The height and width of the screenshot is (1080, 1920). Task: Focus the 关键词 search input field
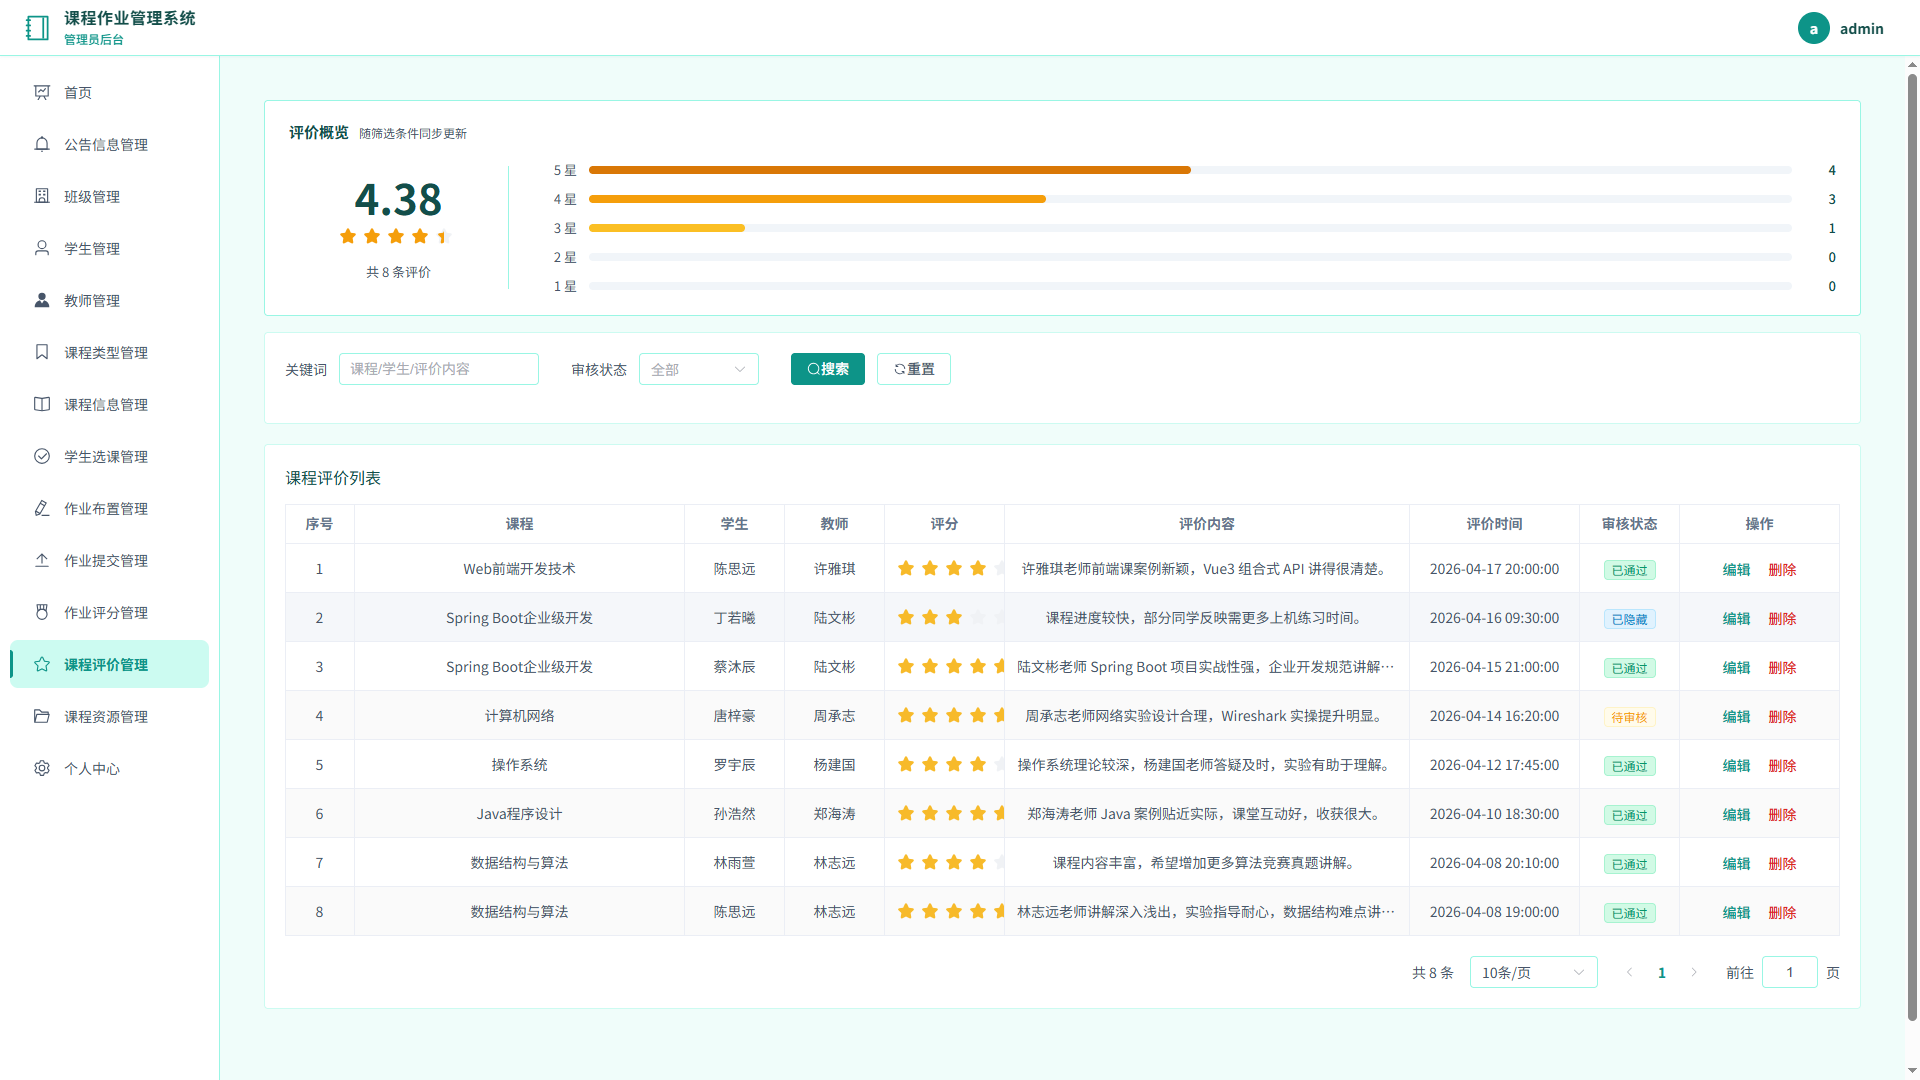tap(439, 369)
